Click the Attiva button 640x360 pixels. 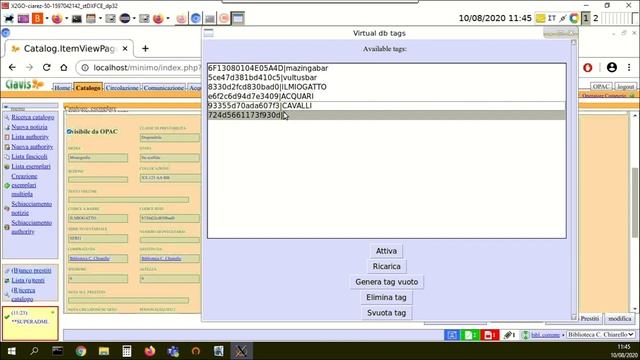click(x=386, y=251)
